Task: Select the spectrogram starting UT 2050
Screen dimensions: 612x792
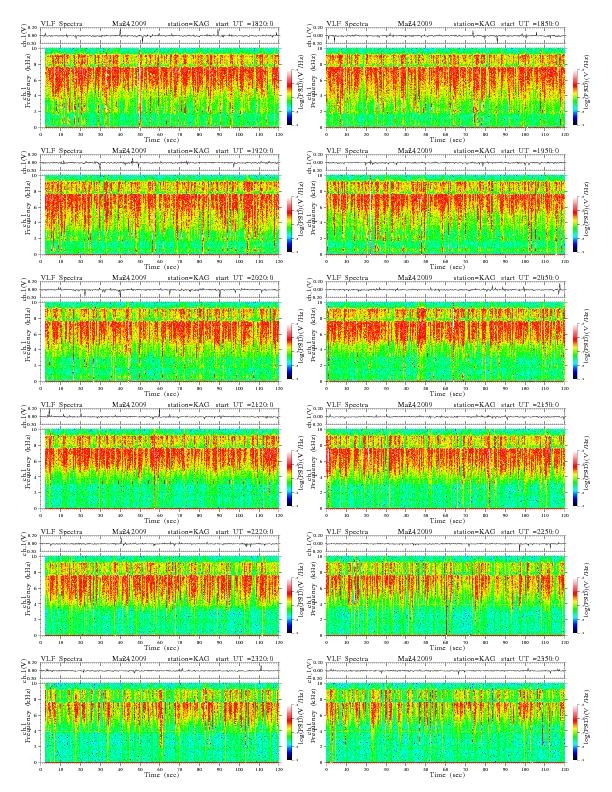Action: [445, 342]
